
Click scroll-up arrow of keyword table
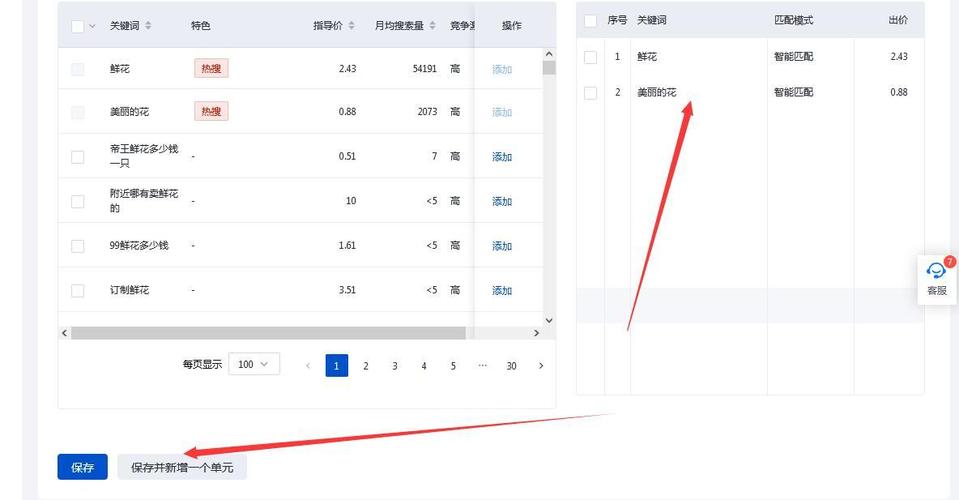coord(549,54)
